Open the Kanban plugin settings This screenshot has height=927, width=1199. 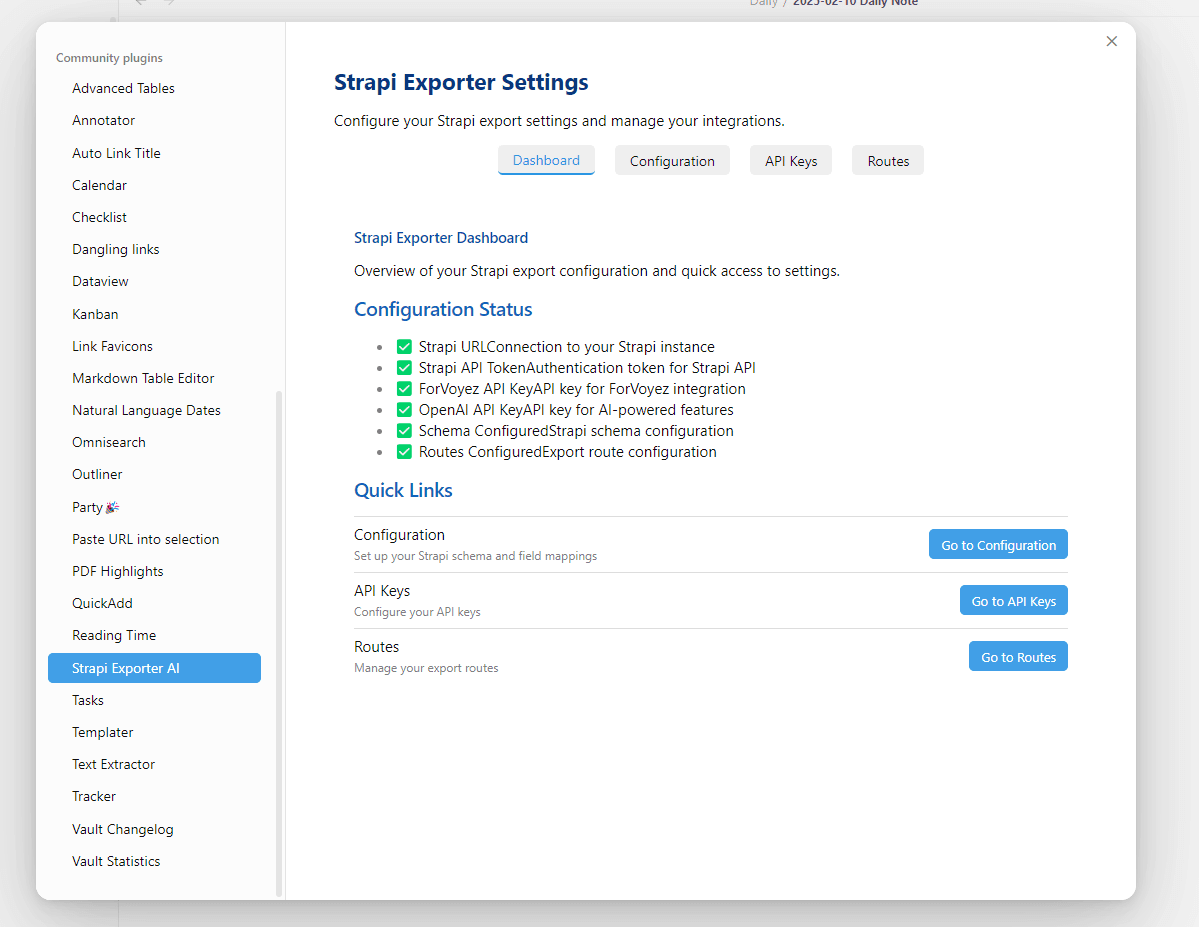(x=95, y=314)
